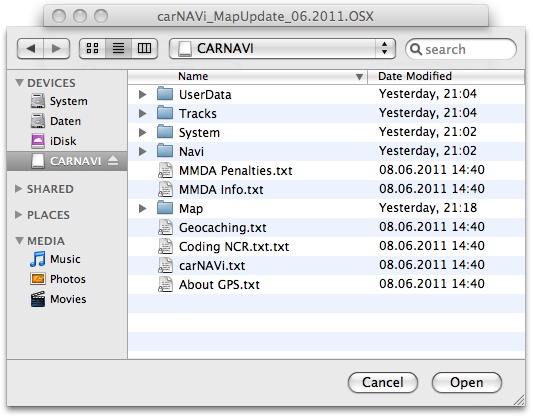Switch to column view mode
This screenshot has width=533, height=419.
(x=144, y=49)
